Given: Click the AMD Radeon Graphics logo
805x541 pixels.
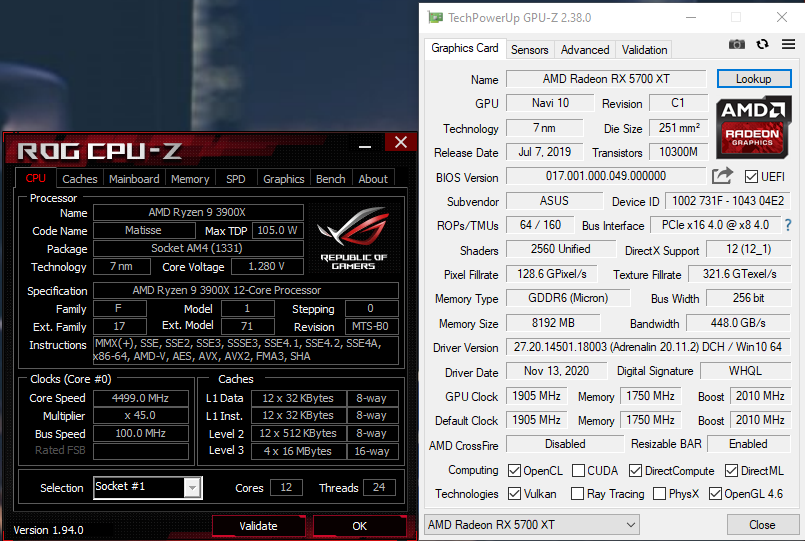Looking at the screenshot, I should point(753,126).
